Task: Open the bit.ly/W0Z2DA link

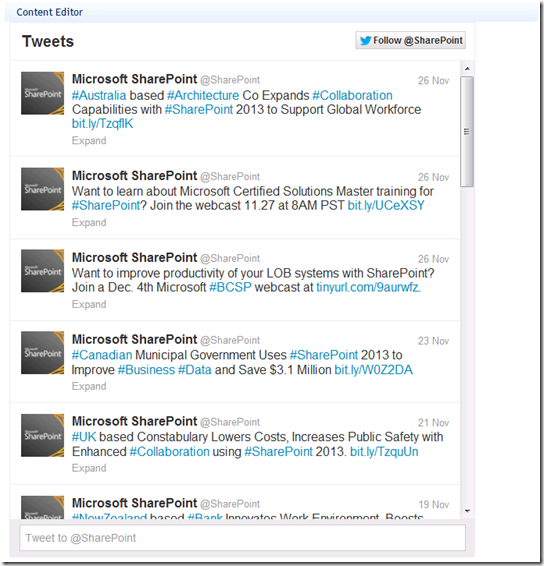Action: coord(374,370)
